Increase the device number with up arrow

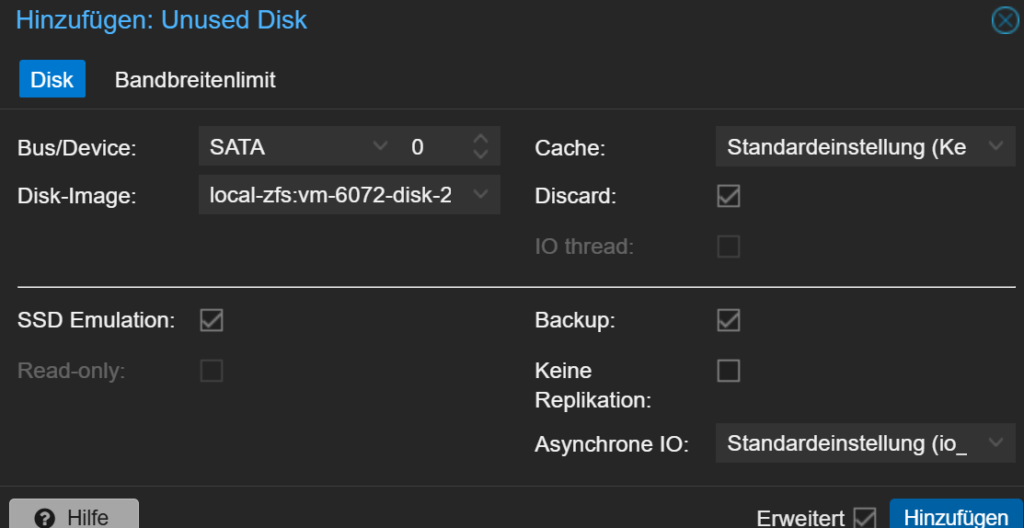click(481, 139)
